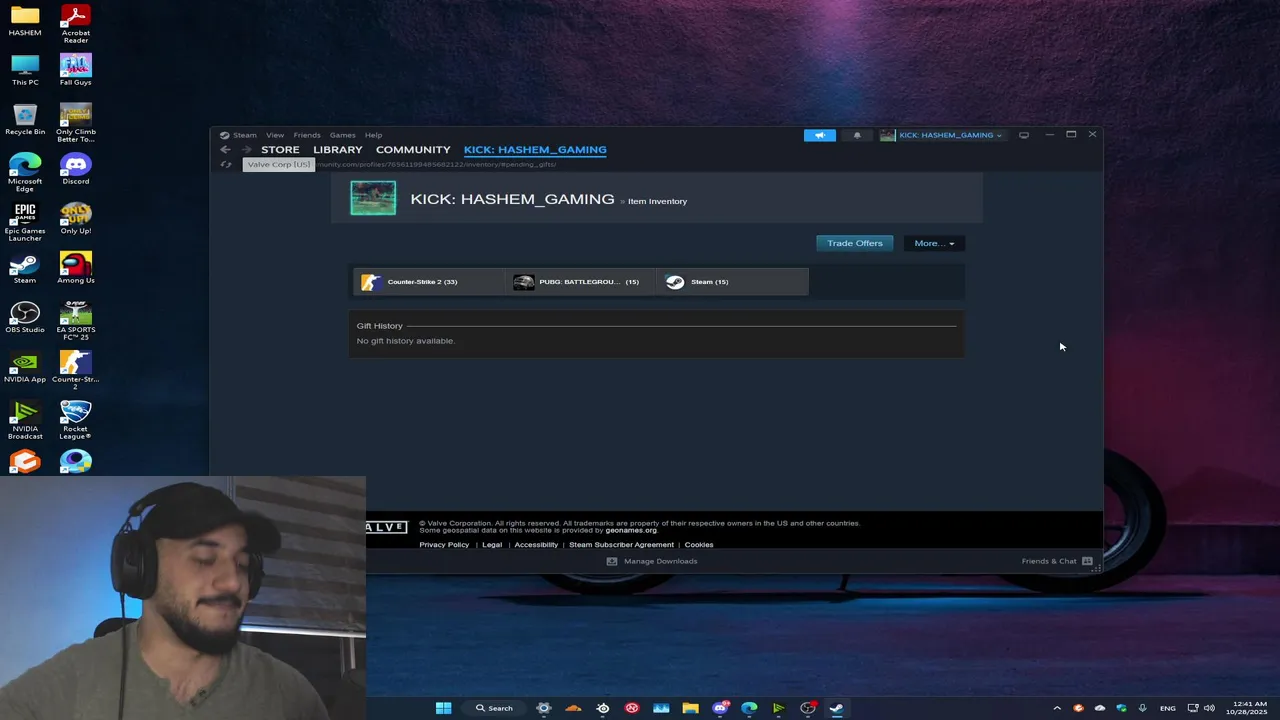Go back with Steam back arrow
1280x720 pixels.
click(225, 150)
